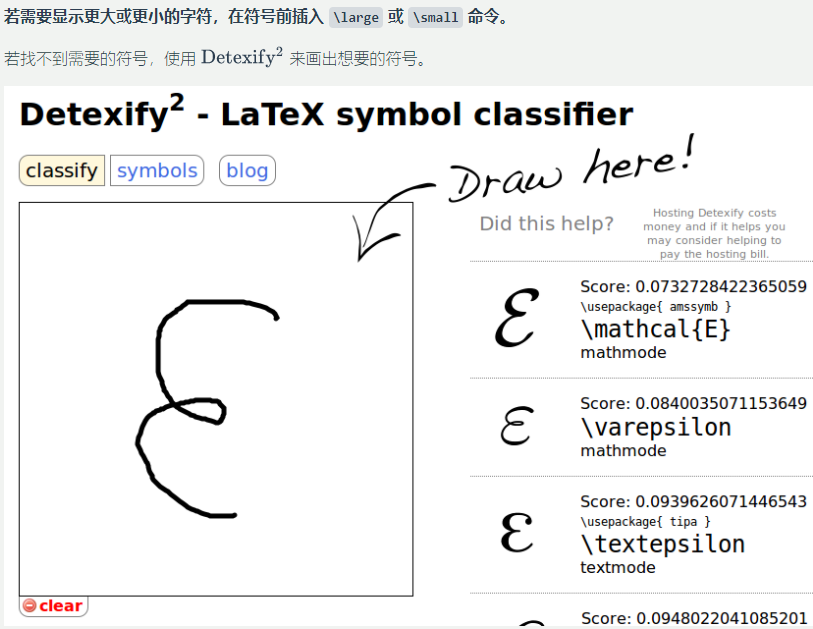Click the Detexify² formula text in paragraph

point(242,57)
